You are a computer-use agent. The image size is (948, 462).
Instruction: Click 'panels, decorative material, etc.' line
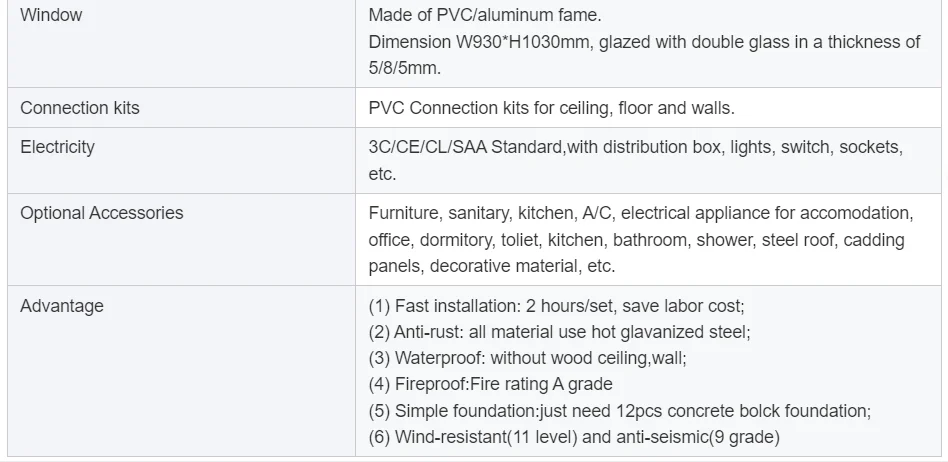click(492, 266)
